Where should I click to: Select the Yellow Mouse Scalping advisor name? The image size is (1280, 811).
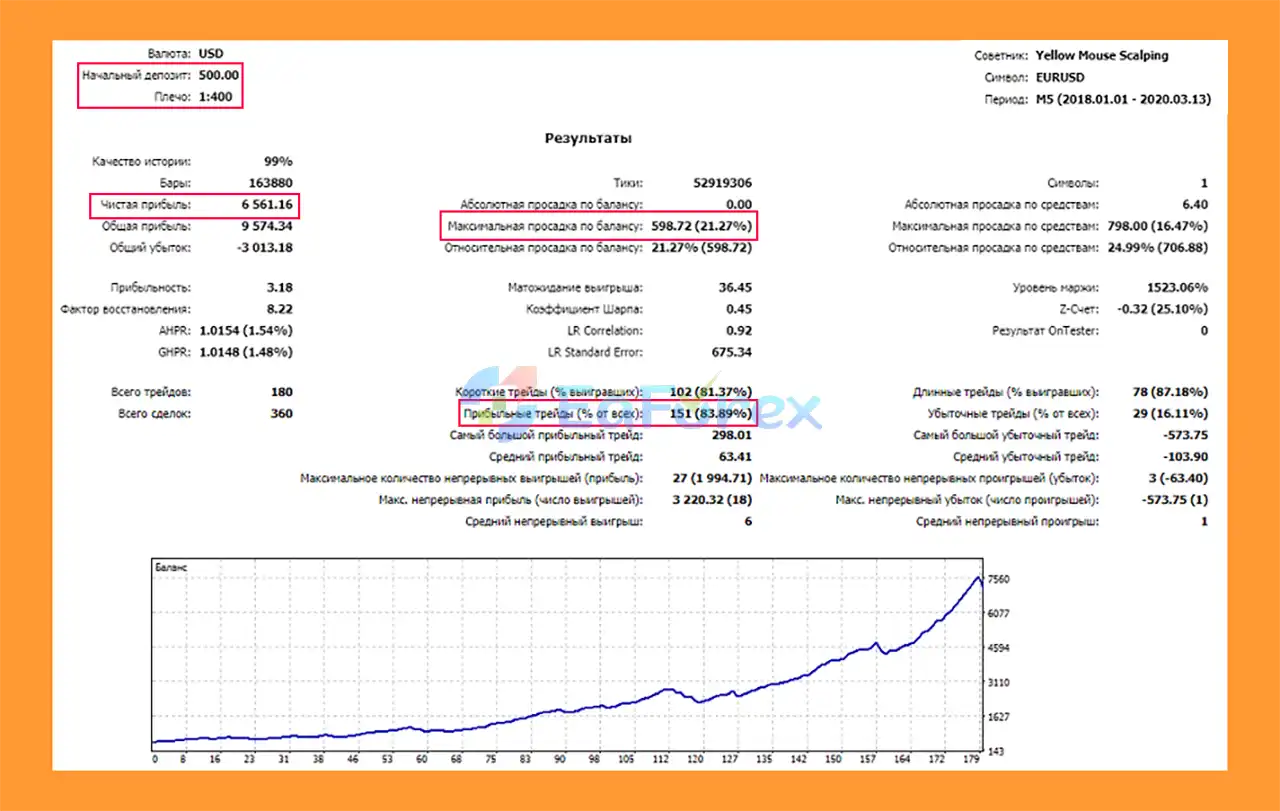(1101, 56)
